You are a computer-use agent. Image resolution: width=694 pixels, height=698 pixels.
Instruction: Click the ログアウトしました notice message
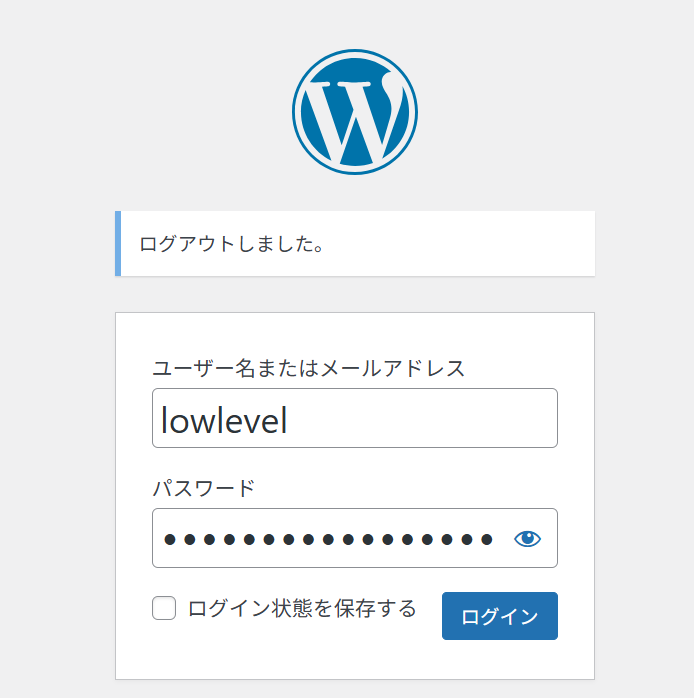(232, 244)
